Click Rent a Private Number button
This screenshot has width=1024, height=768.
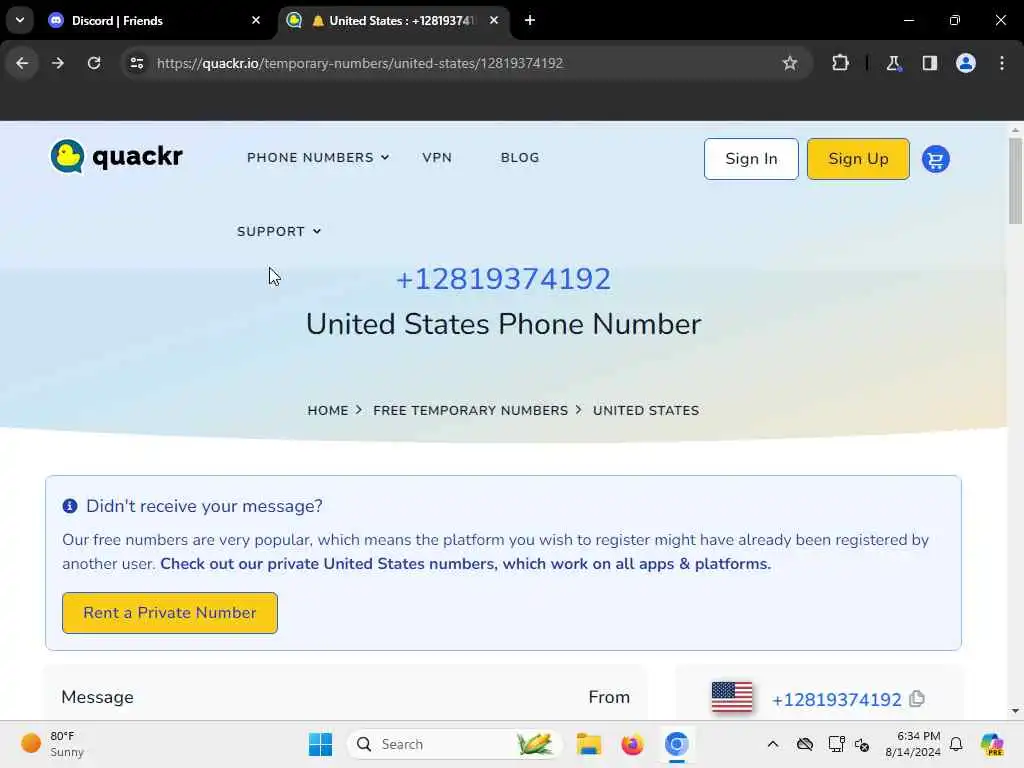click(x=170, y=613)
